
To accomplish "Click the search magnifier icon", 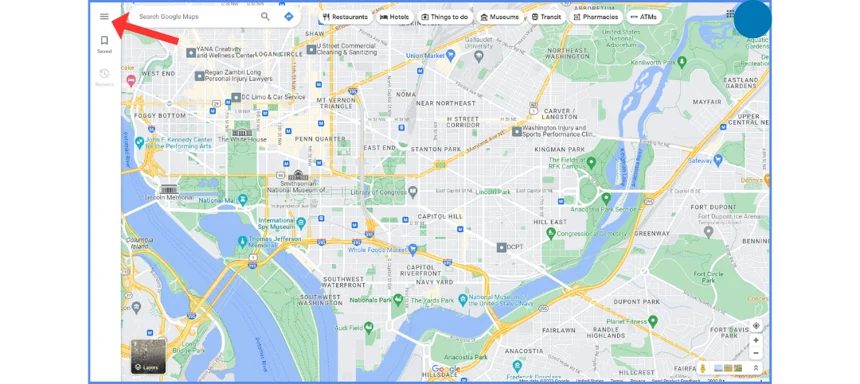I will coord(265,16).
